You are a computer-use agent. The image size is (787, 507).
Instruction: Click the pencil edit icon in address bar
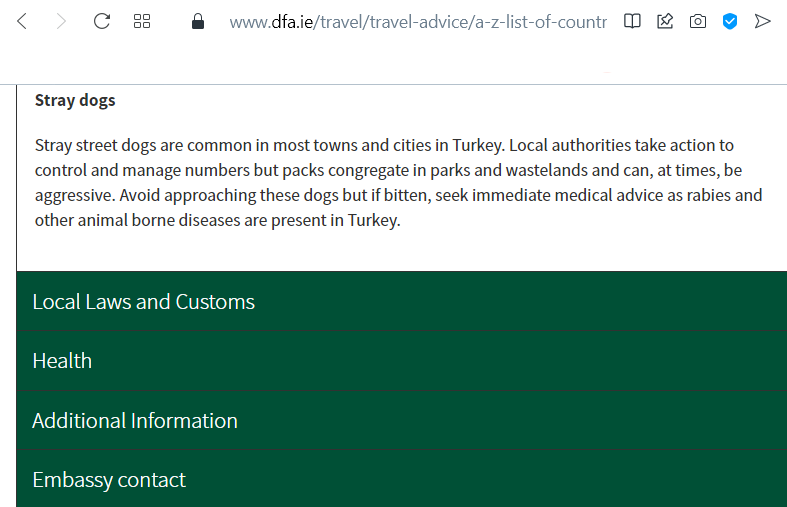point(665,22)
